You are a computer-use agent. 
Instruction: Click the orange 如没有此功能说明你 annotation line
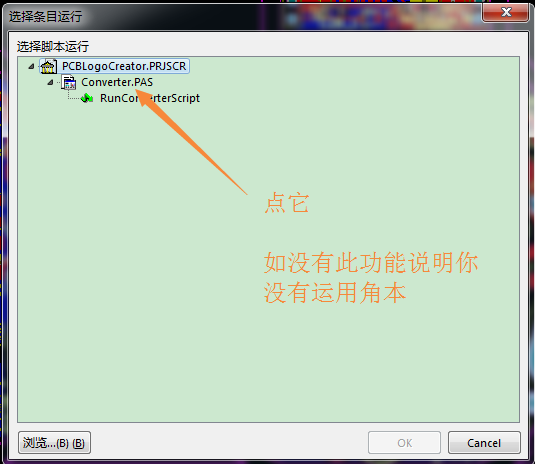pos(371,263)
